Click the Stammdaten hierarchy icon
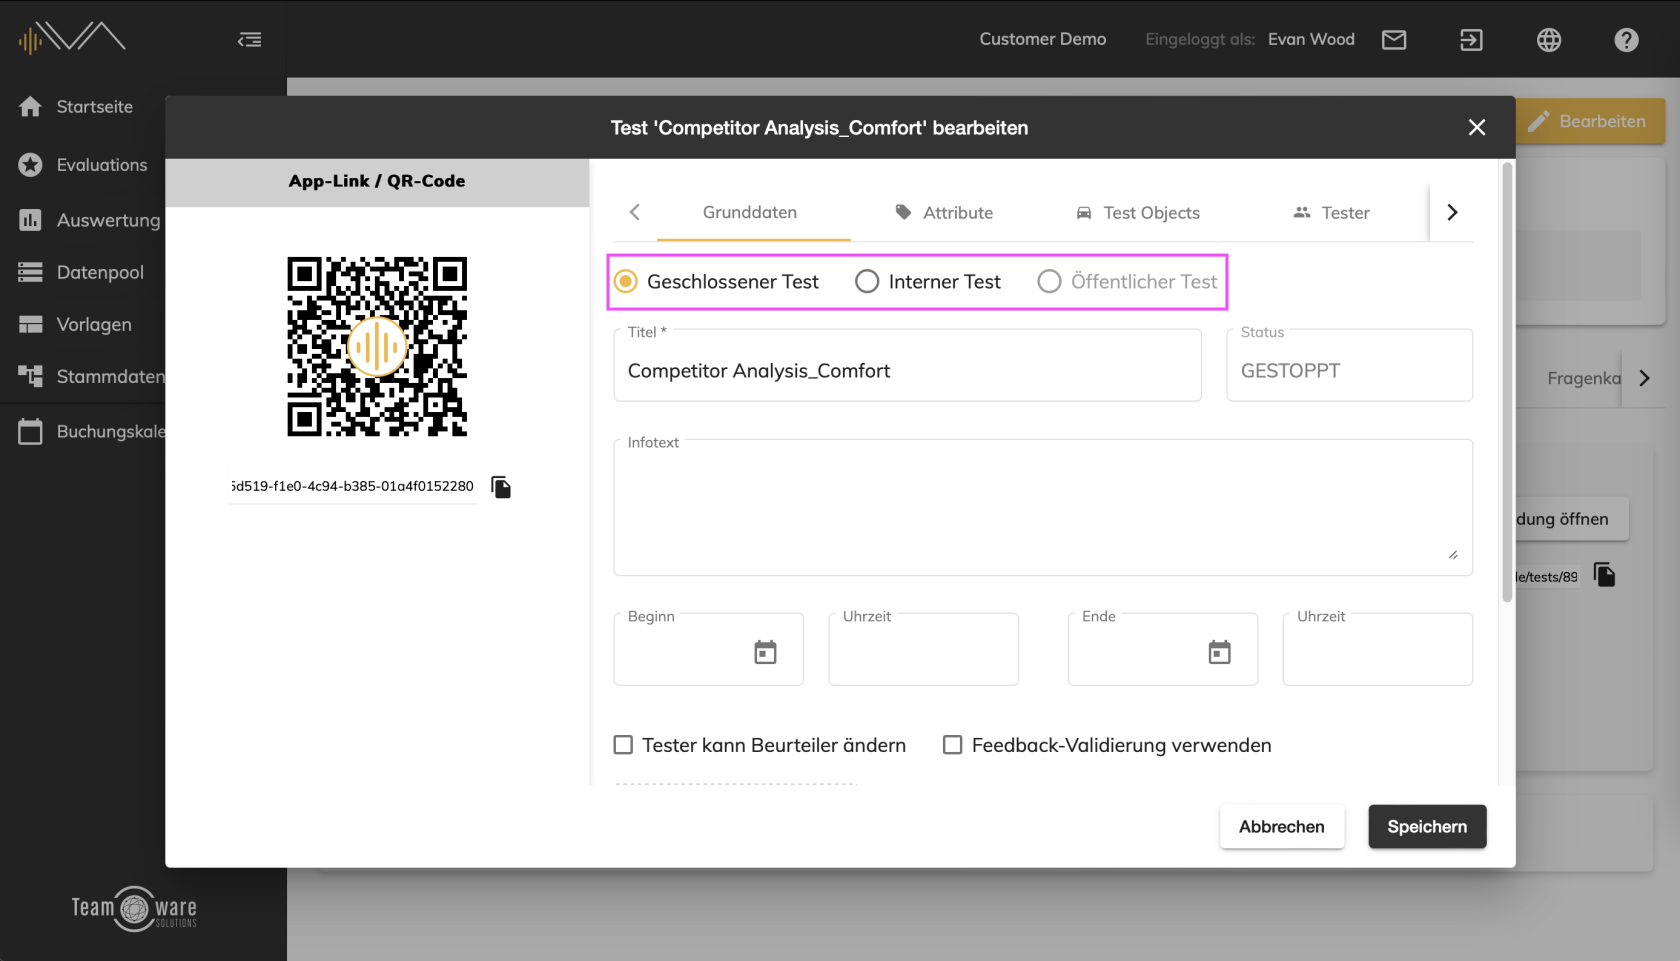Image resolution: width=1680 pixels, height=961 pixels. (x=30, y=376)
